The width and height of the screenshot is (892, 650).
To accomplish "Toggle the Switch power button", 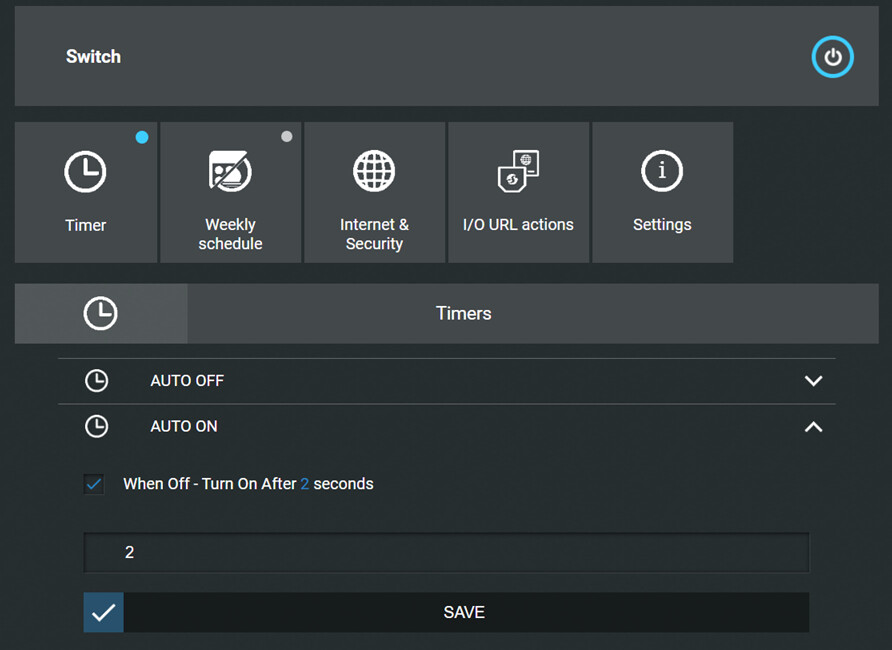I will 832,57.
